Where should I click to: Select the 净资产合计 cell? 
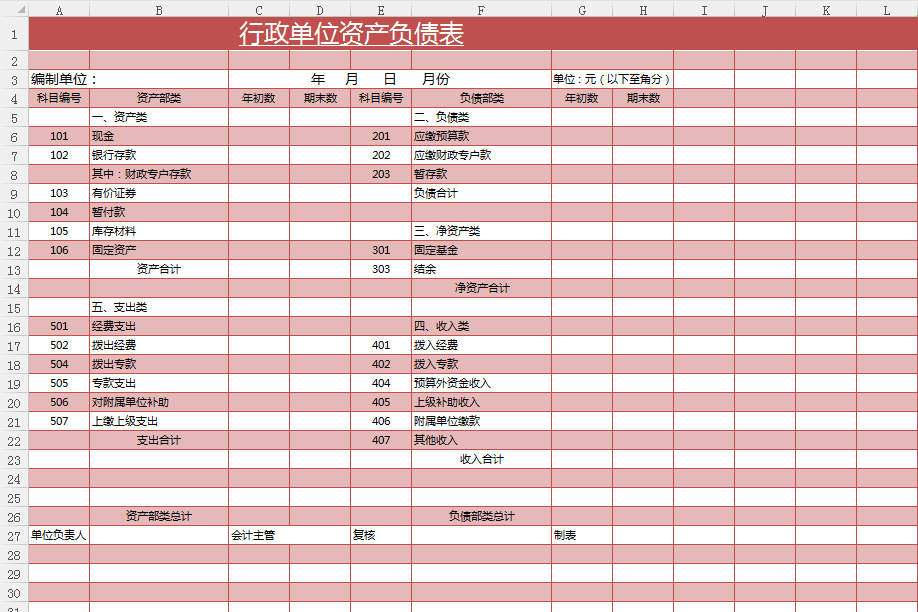coord(481,288)
